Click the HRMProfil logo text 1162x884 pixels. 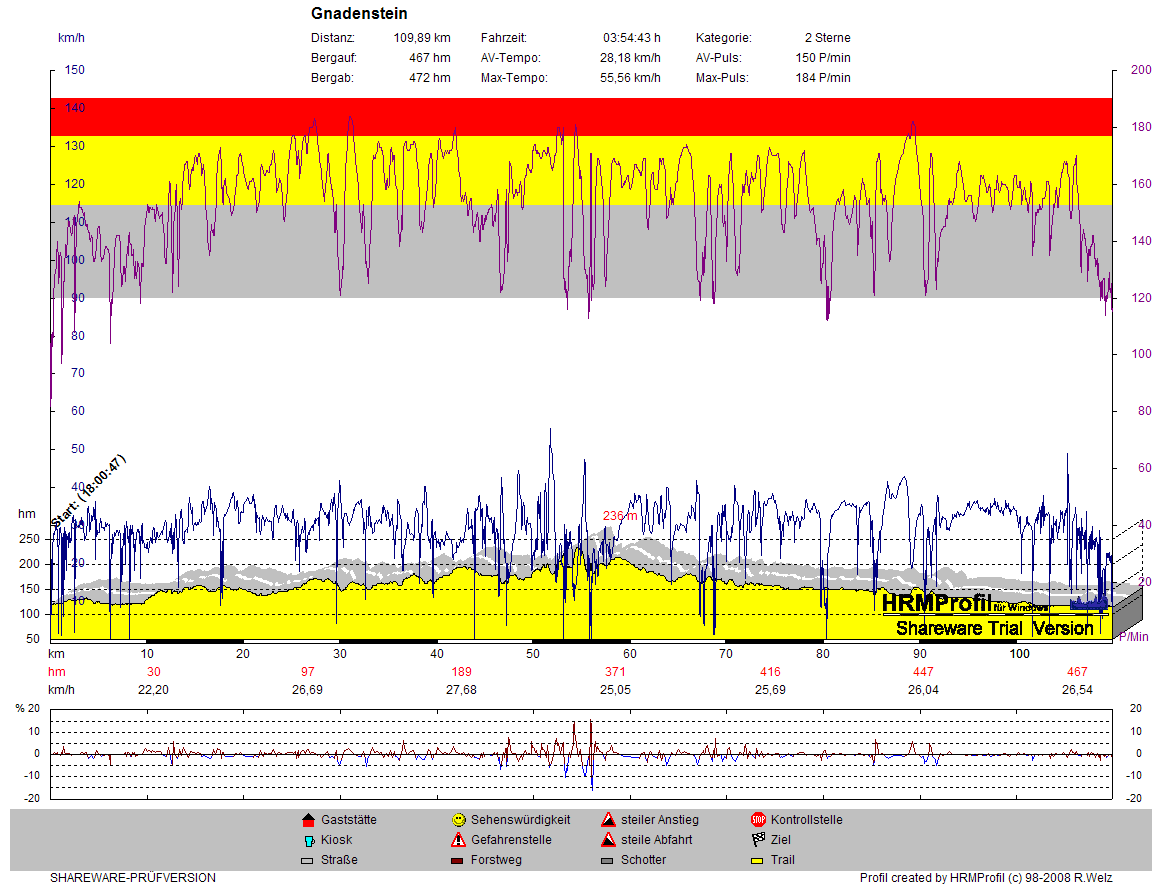point(936,603)
